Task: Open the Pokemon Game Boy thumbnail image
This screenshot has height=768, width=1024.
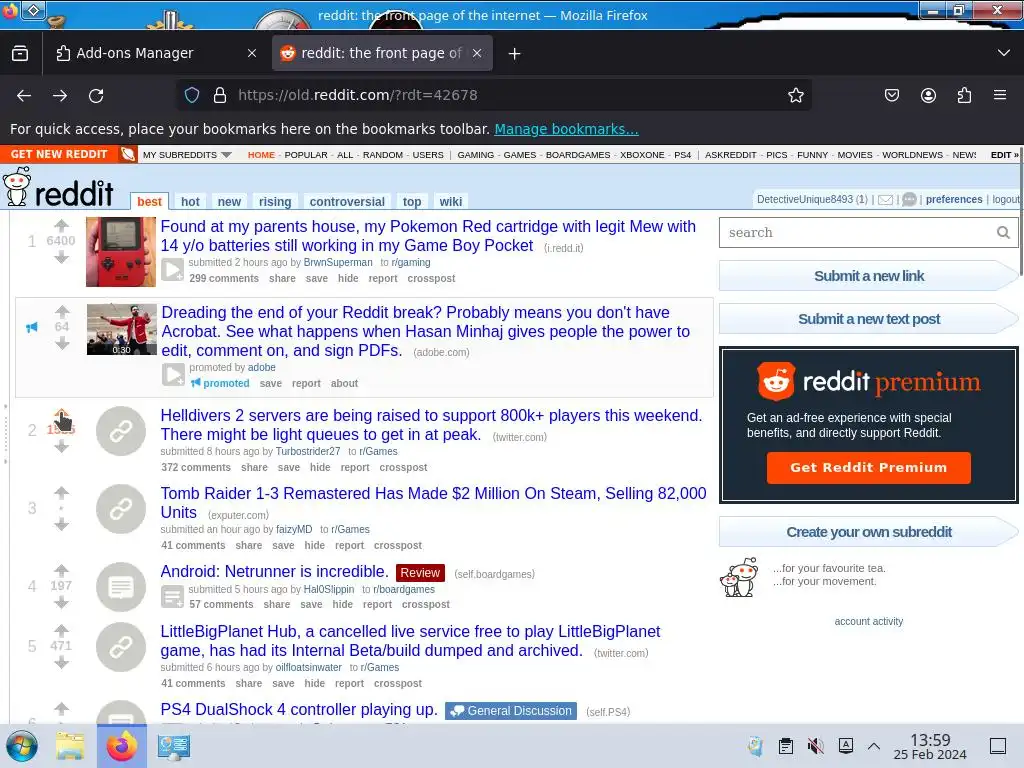Action: pyautogui.click(x=121, y=252)
